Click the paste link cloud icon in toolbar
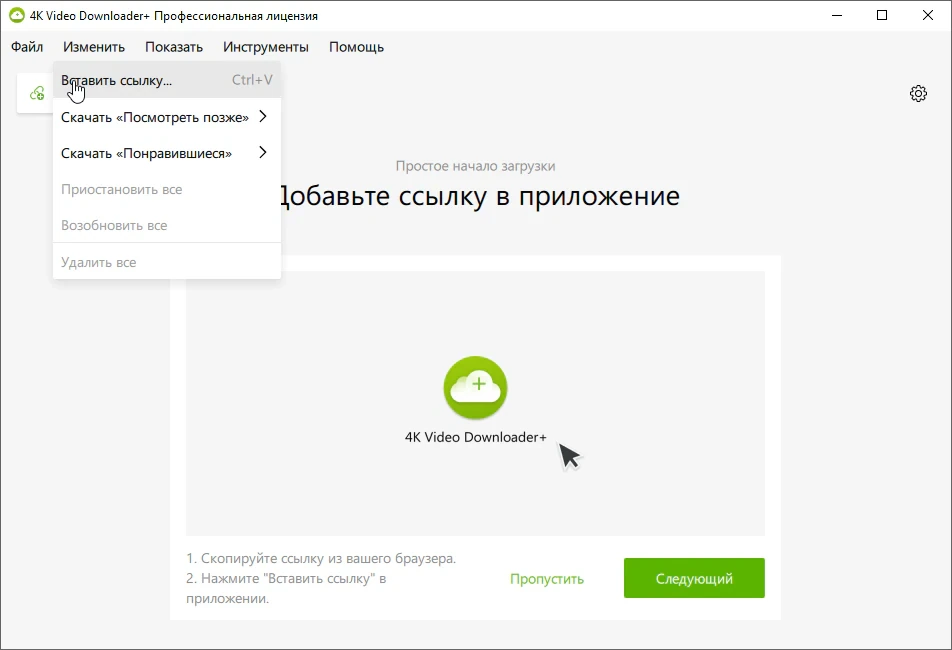 [x=37, y=93]
